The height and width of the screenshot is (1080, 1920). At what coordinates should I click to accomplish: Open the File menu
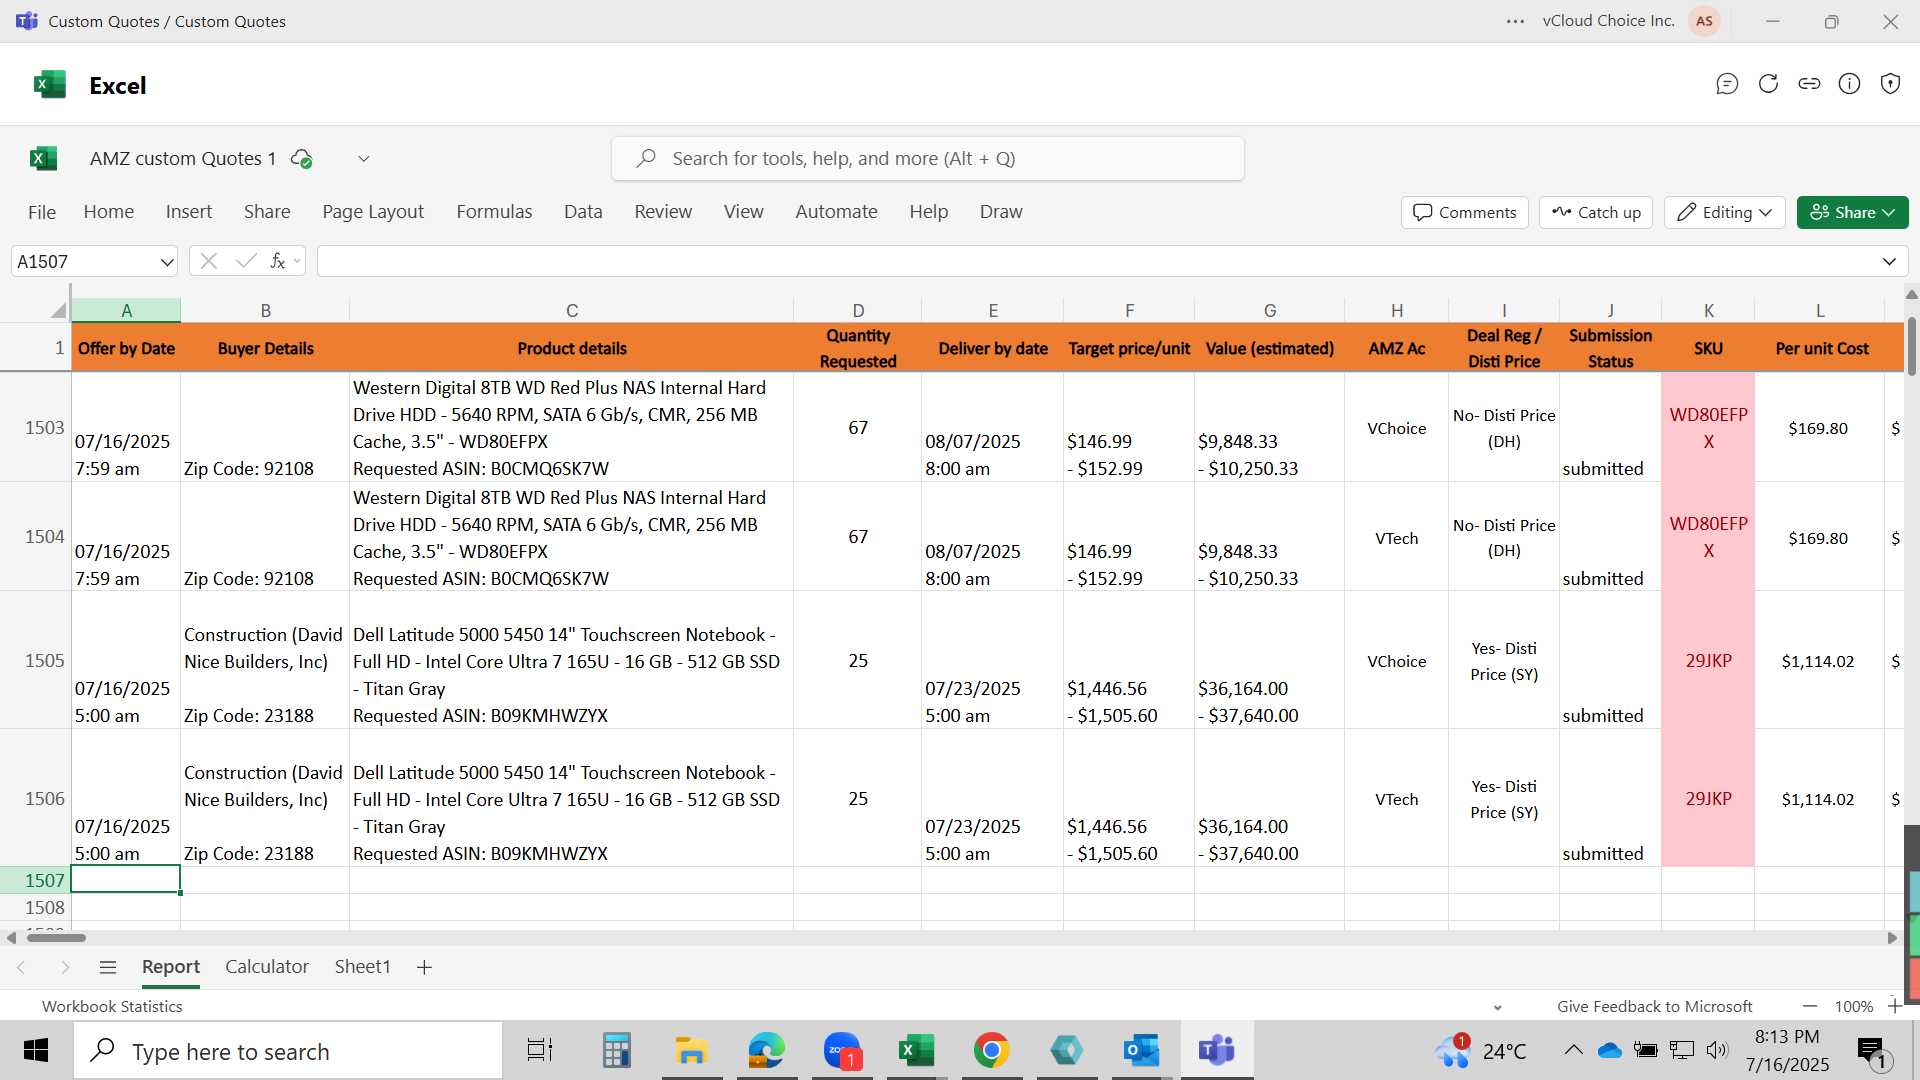click(42, 212)
